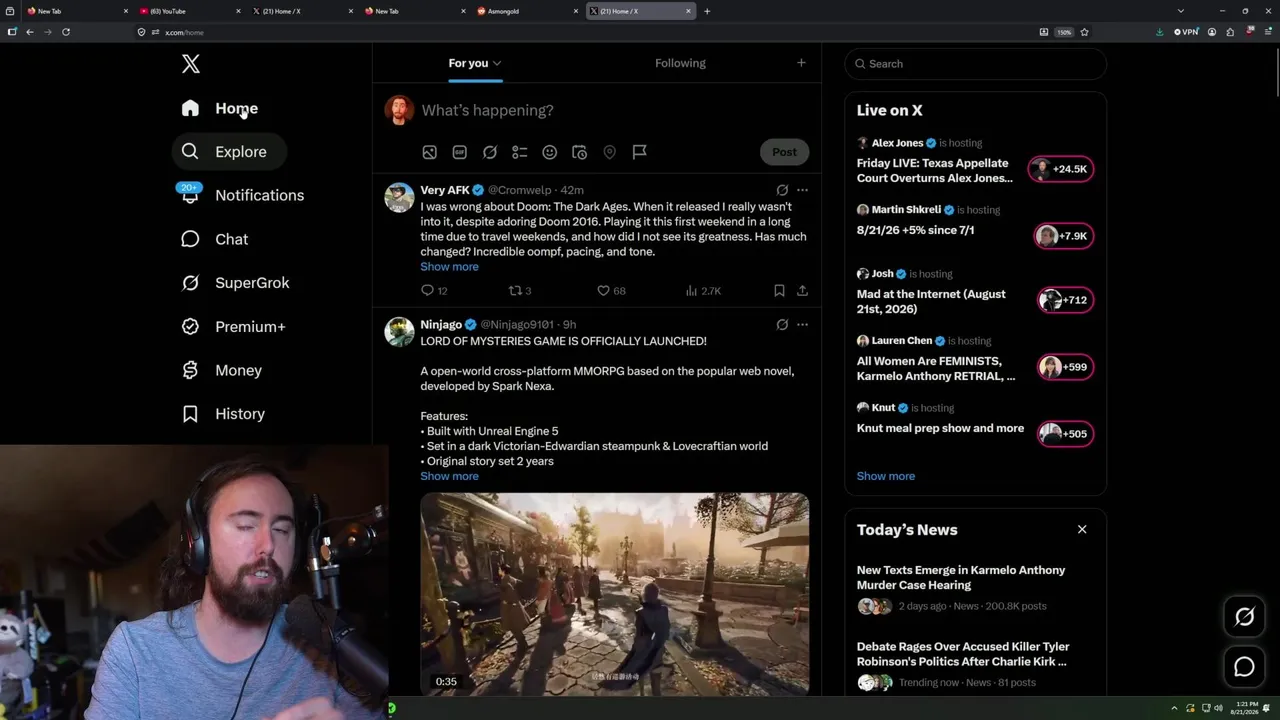Screen dimensions: 1280x720
Task: Close the Today's News panel
Action: [x=1082, y=529]
